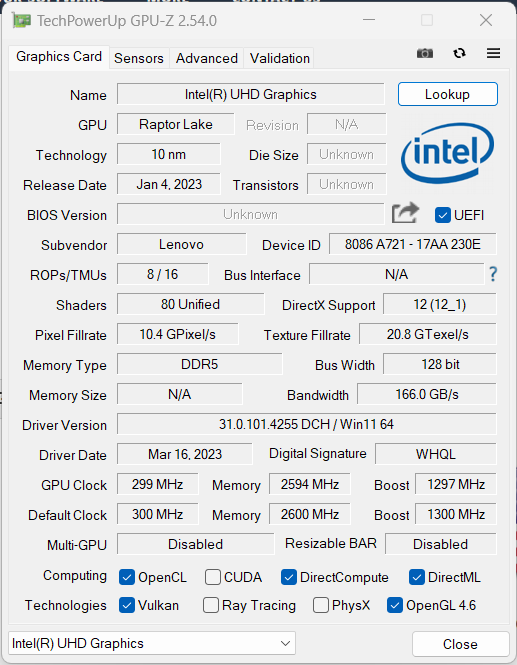Switch to the Validation tab
This screenshot has height=665, width=517.
(279, 58)
